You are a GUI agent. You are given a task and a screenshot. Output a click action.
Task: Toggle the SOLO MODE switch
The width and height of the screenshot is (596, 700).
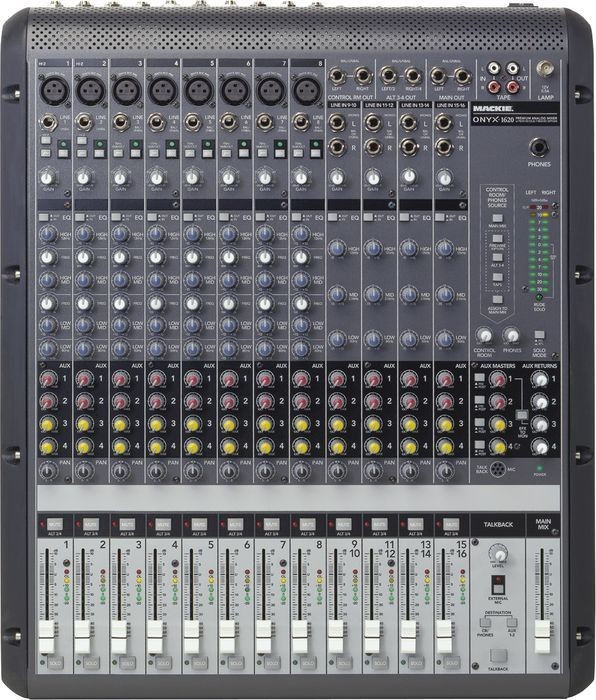[x=539, y=335]
